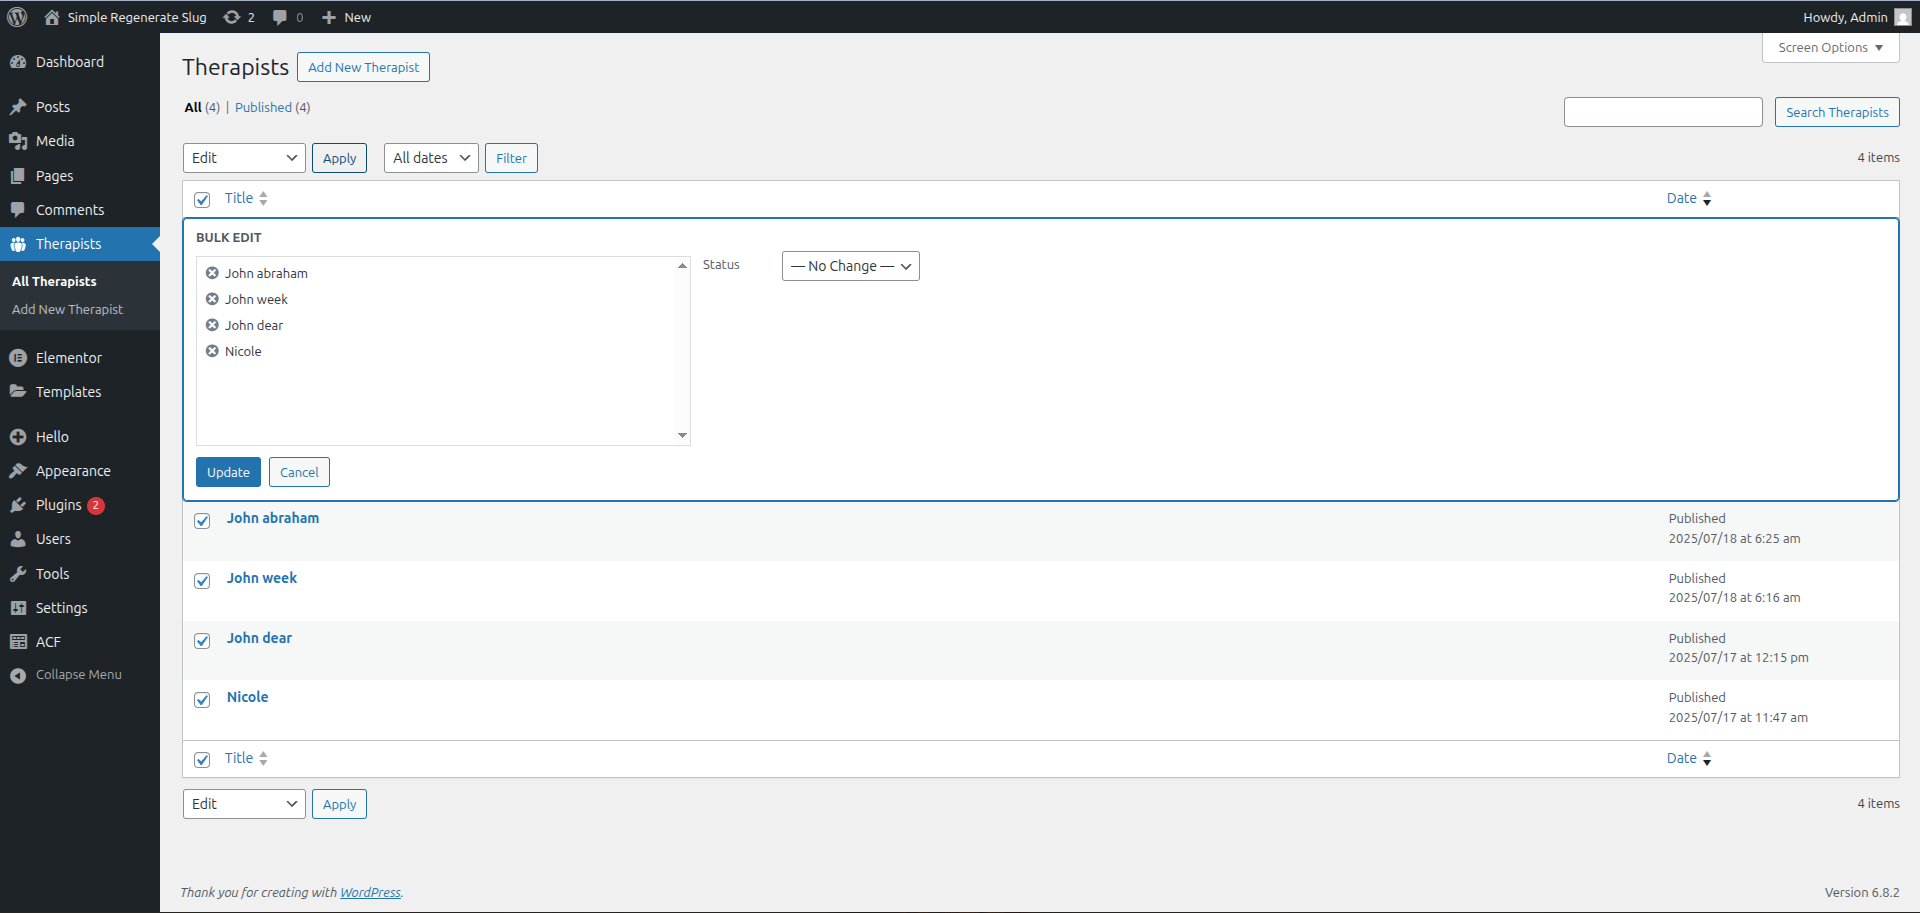1920x913 pixels.
Task: Focus the search therapists input field
Action: pyautogui.click(x=1663, y=112)
